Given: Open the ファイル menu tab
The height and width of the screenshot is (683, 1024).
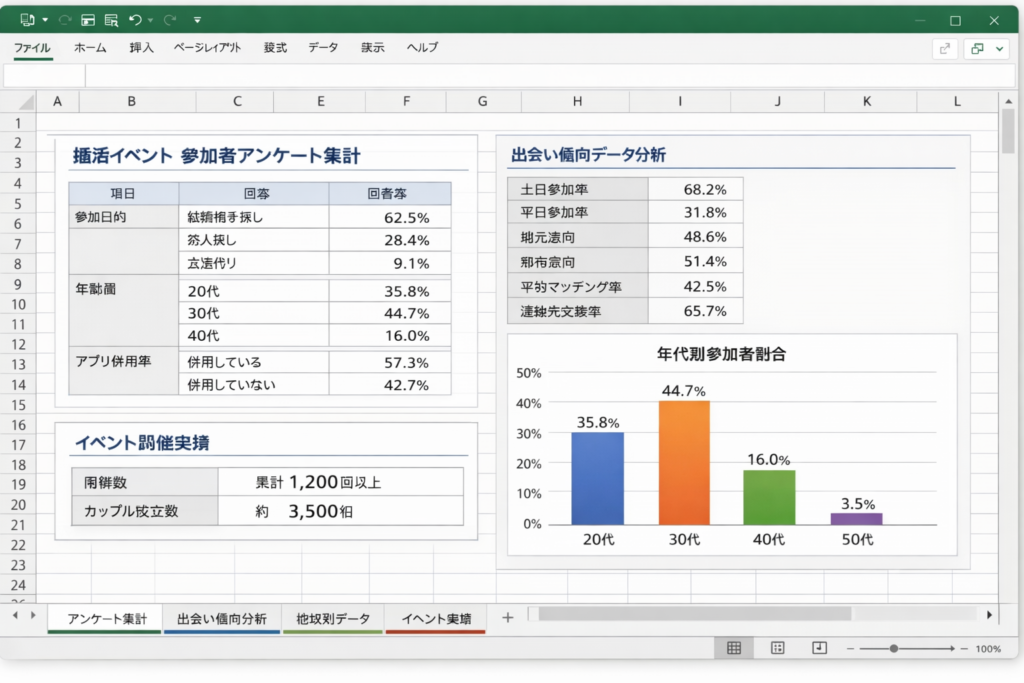Looking at the screenshot, I should (x=32, y=47).
